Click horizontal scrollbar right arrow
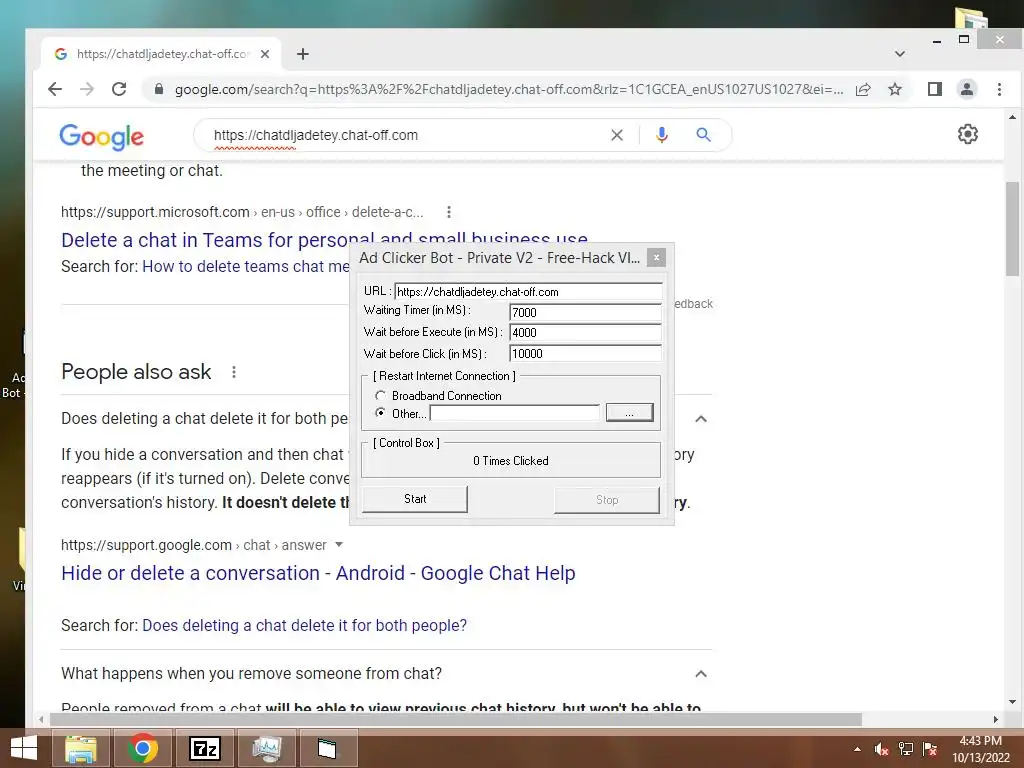Viewport: 1024px width, 768px height. point(995,720)
